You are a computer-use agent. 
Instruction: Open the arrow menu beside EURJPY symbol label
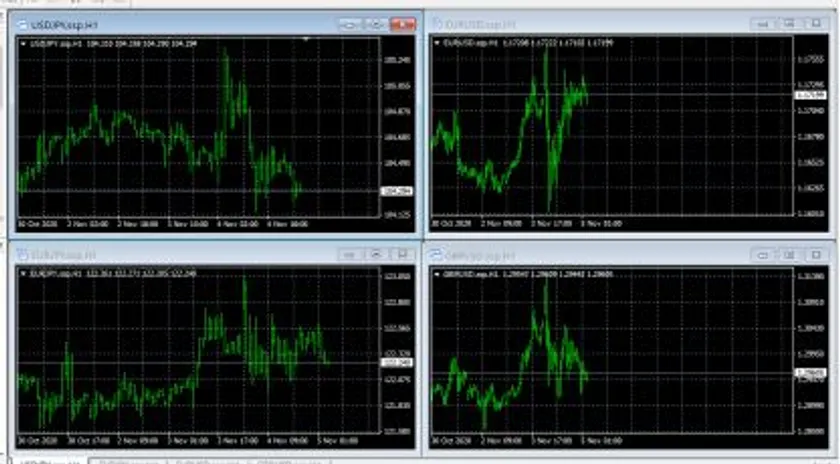(x=22, y=274)
